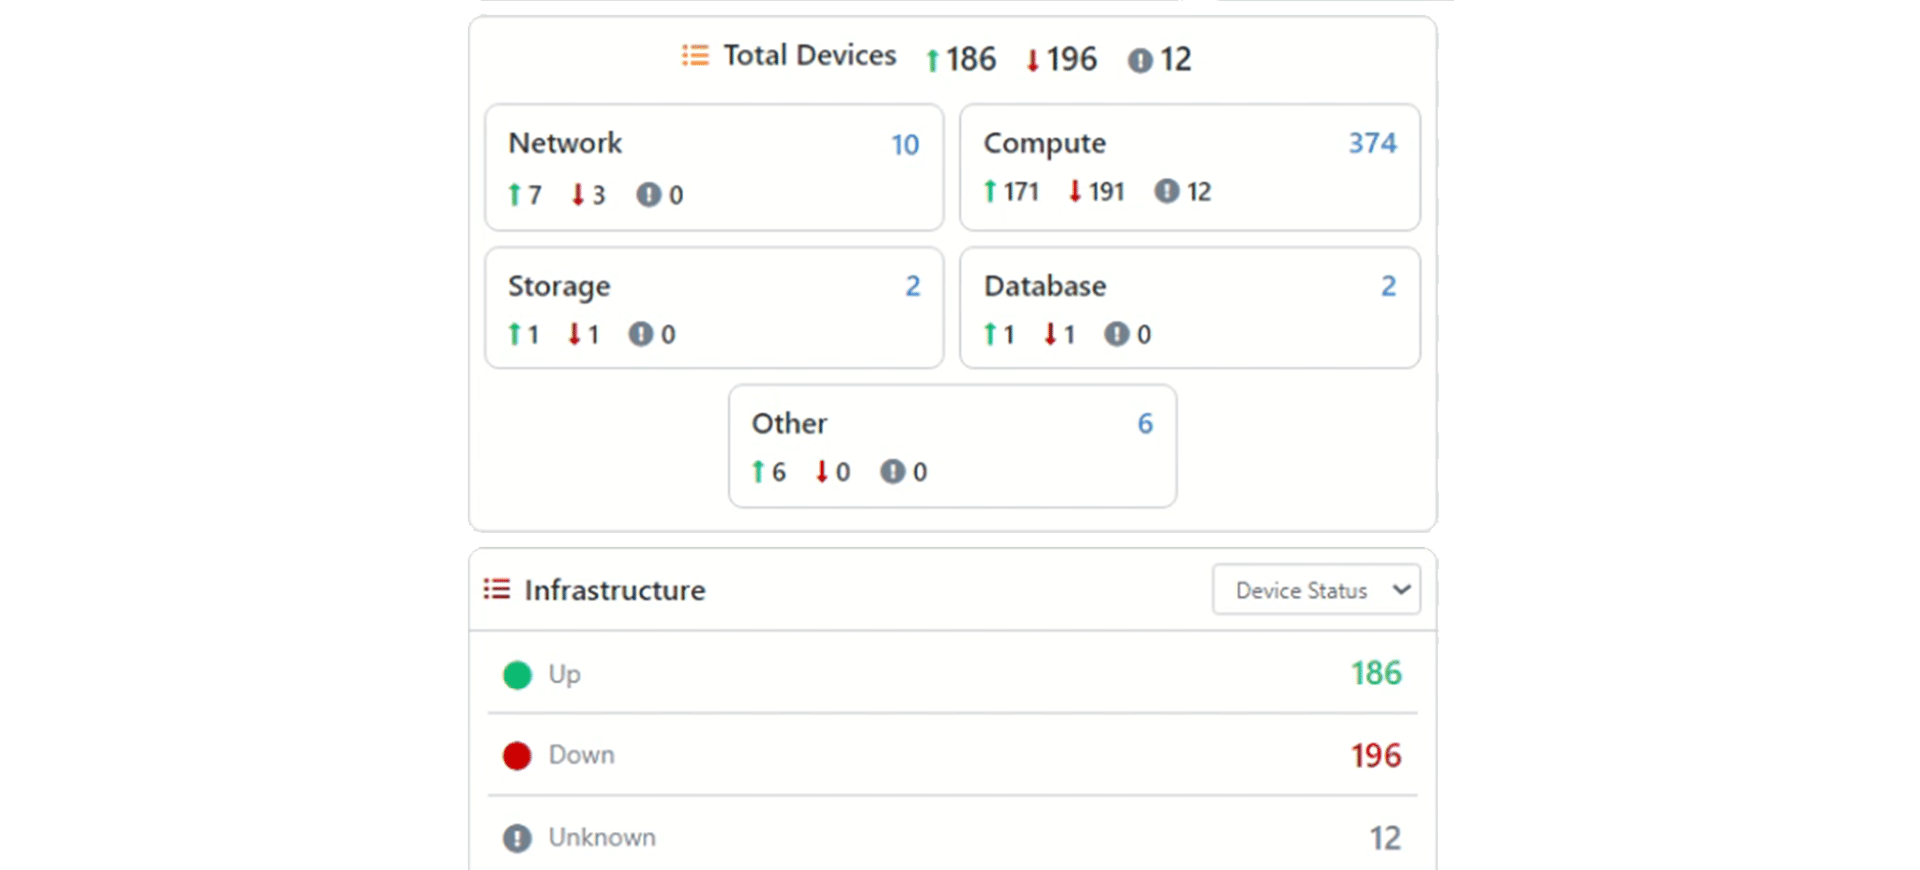1920x870 pixels.
Task: Click the Infrastructure list icon
Action: [x=497, y=589]
